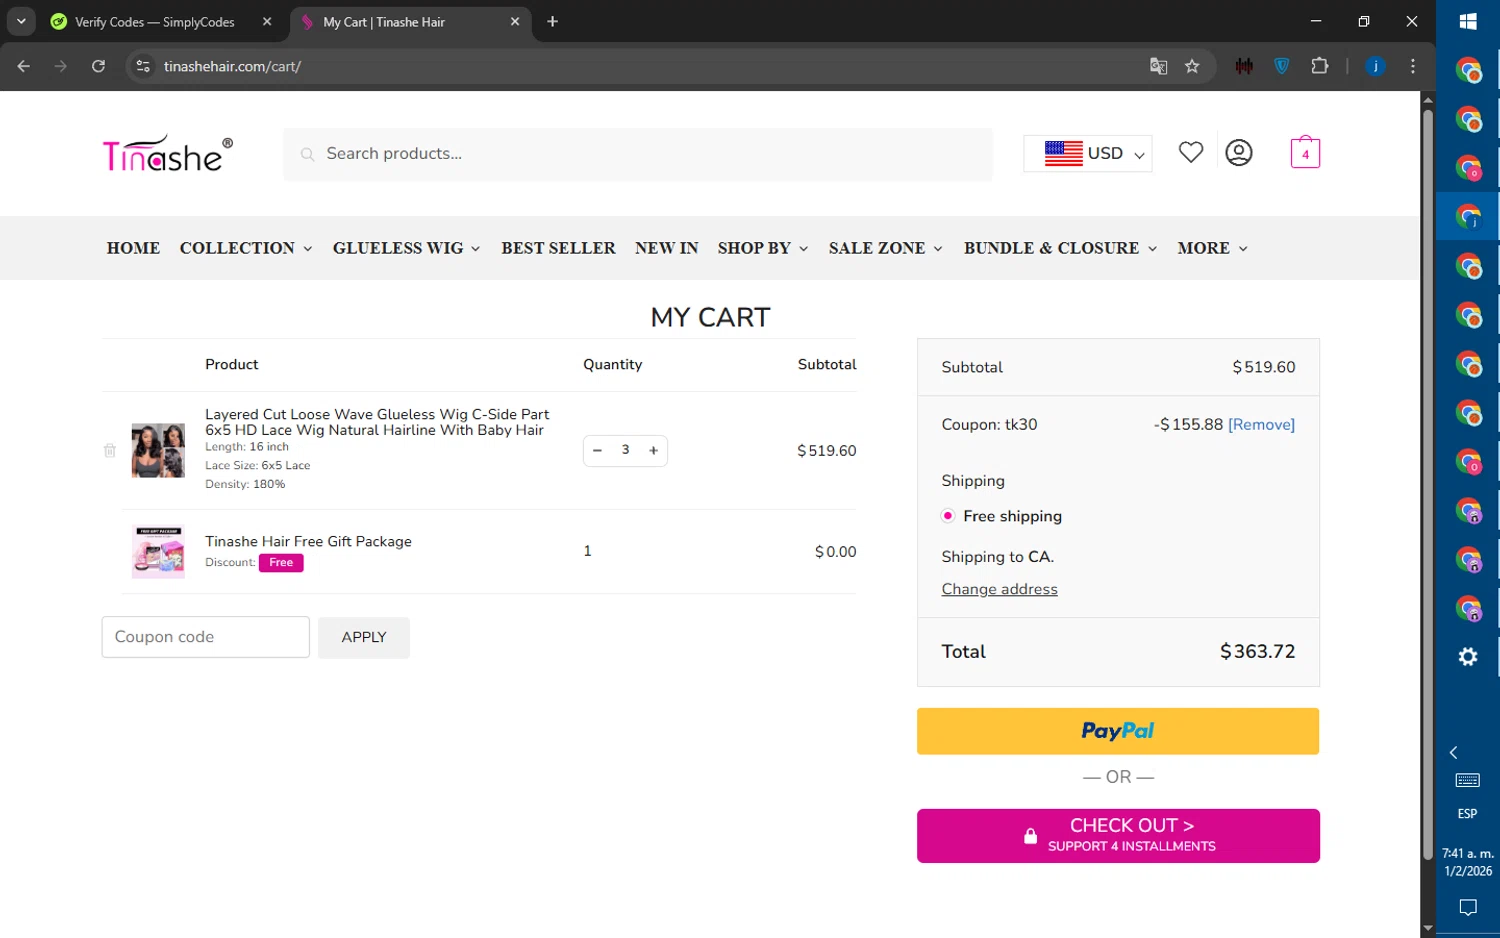1500x938 pixels.
Task: Click Change address link
Action: tap(999, 589)
